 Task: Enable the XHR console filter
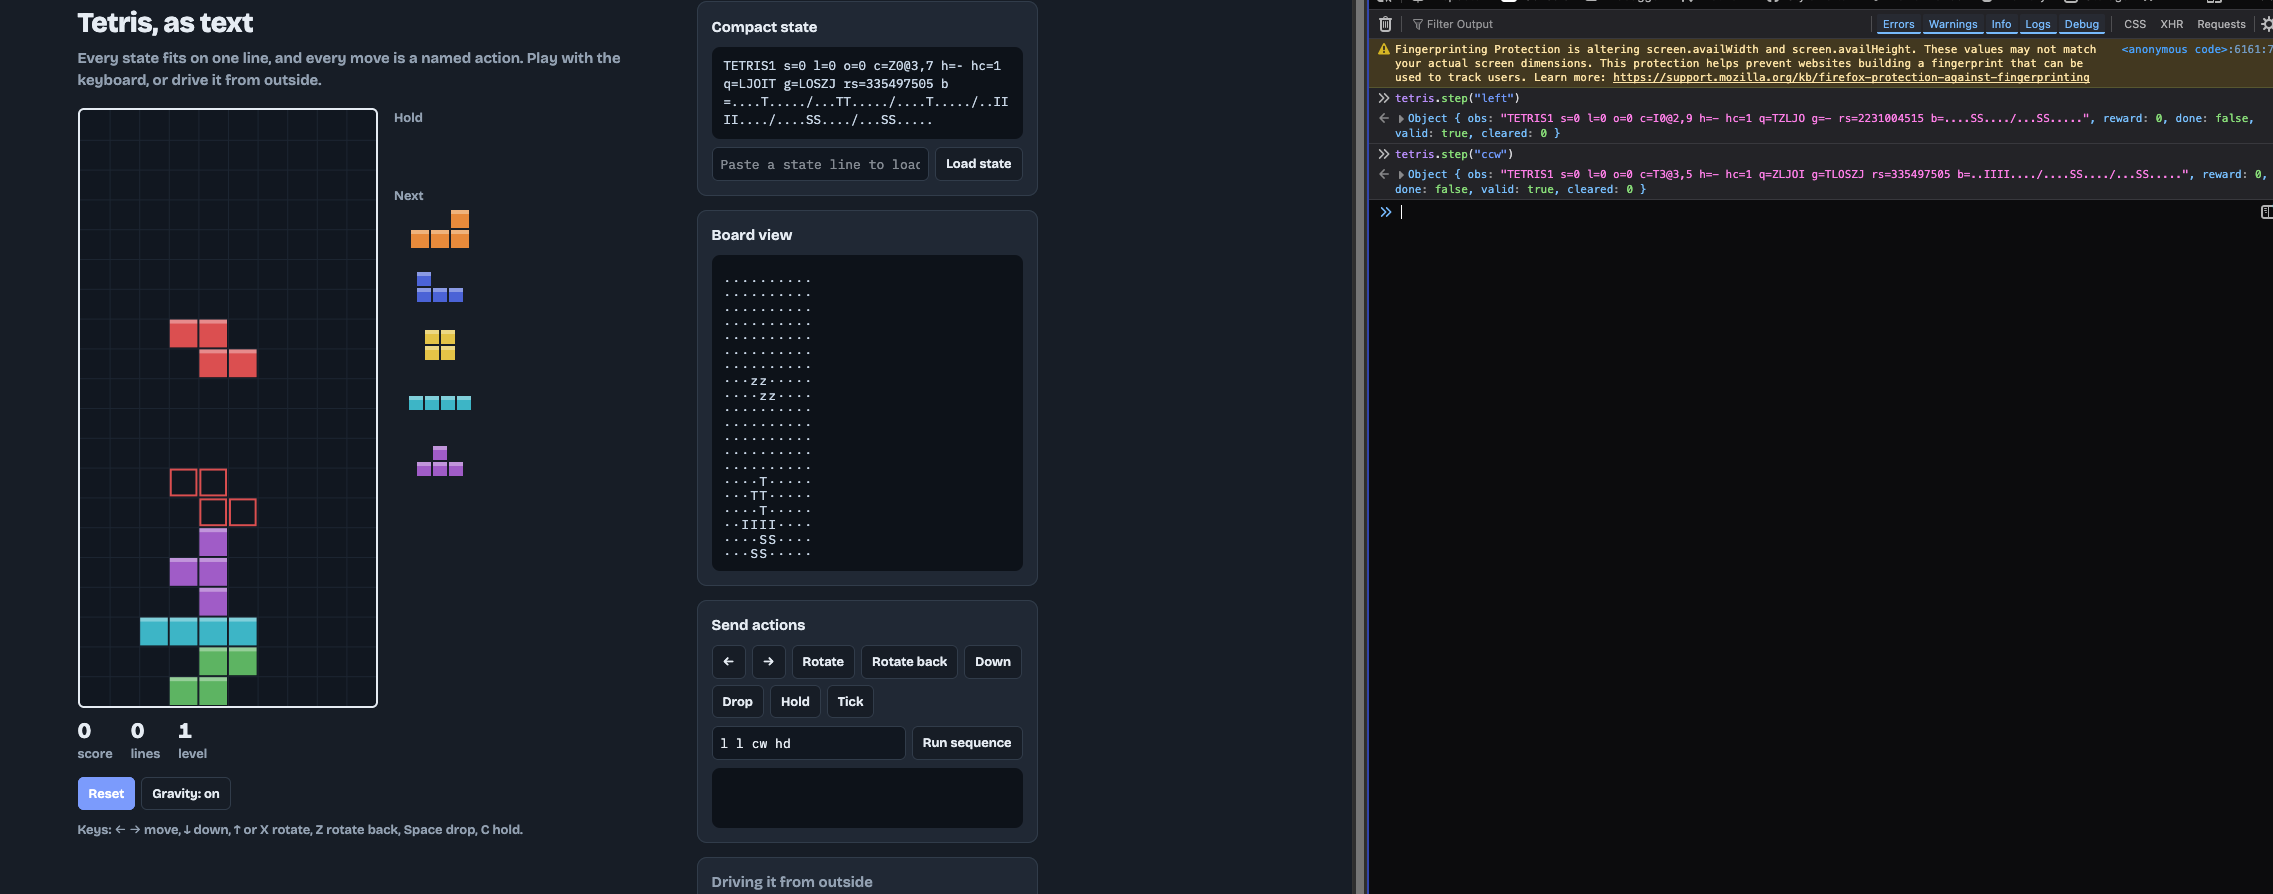tap(2172, 24)
